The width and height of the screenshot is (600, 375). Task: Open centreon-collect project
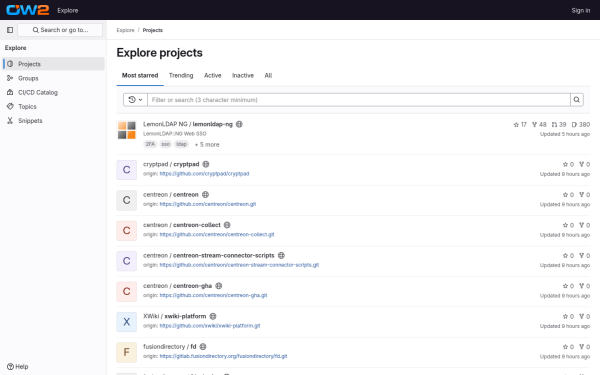pyautogui.click(x=182, y=225)
